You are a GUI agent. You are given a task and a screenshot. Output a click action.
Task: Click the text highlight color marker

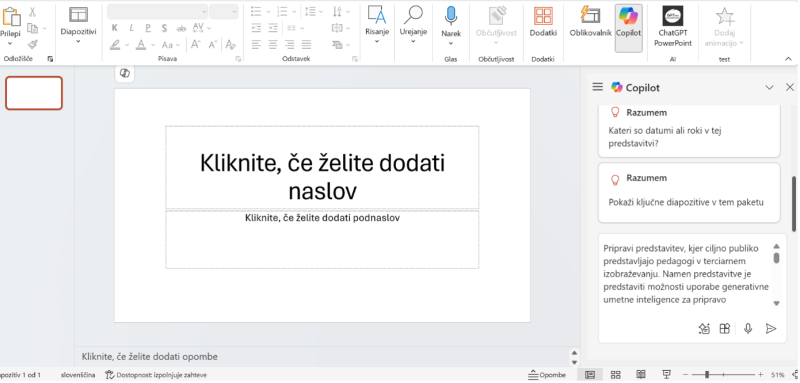115,45
